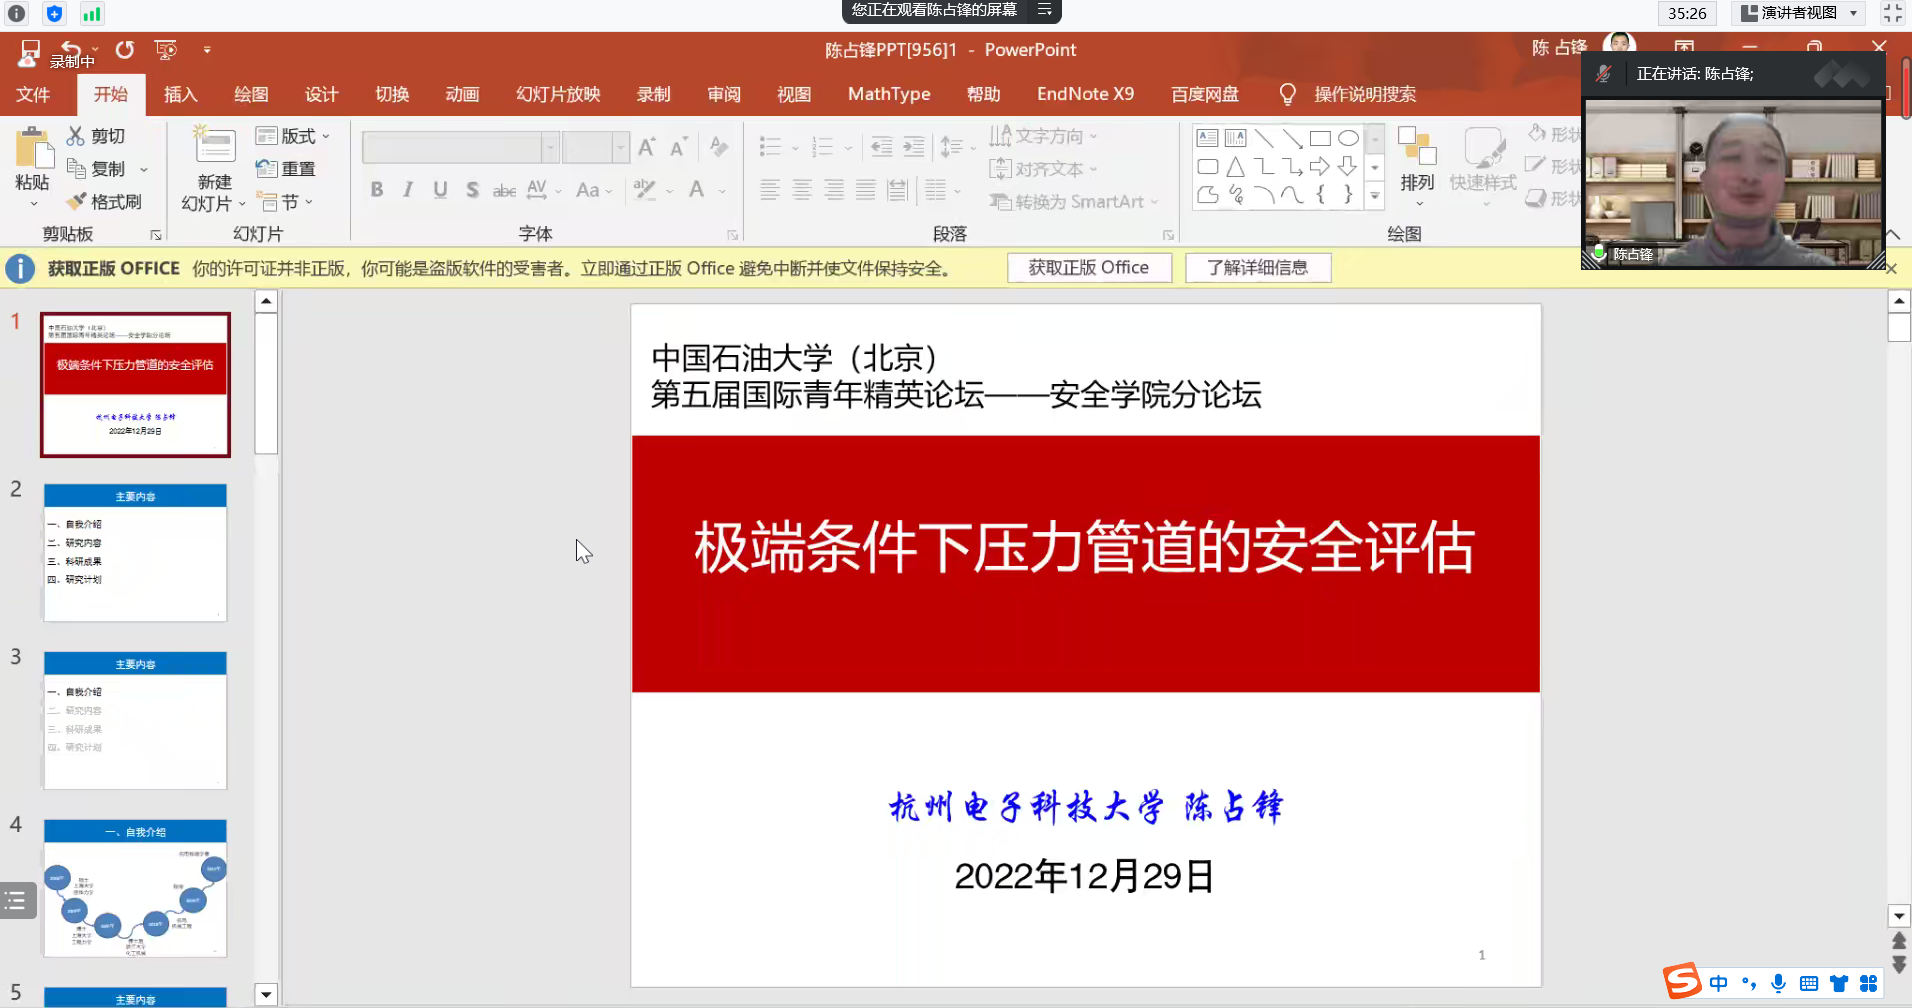This screenshot has width=1912, height=1008.
Task: Switch to the Insert (插入) ribbon tab
Action: [180, 94]
